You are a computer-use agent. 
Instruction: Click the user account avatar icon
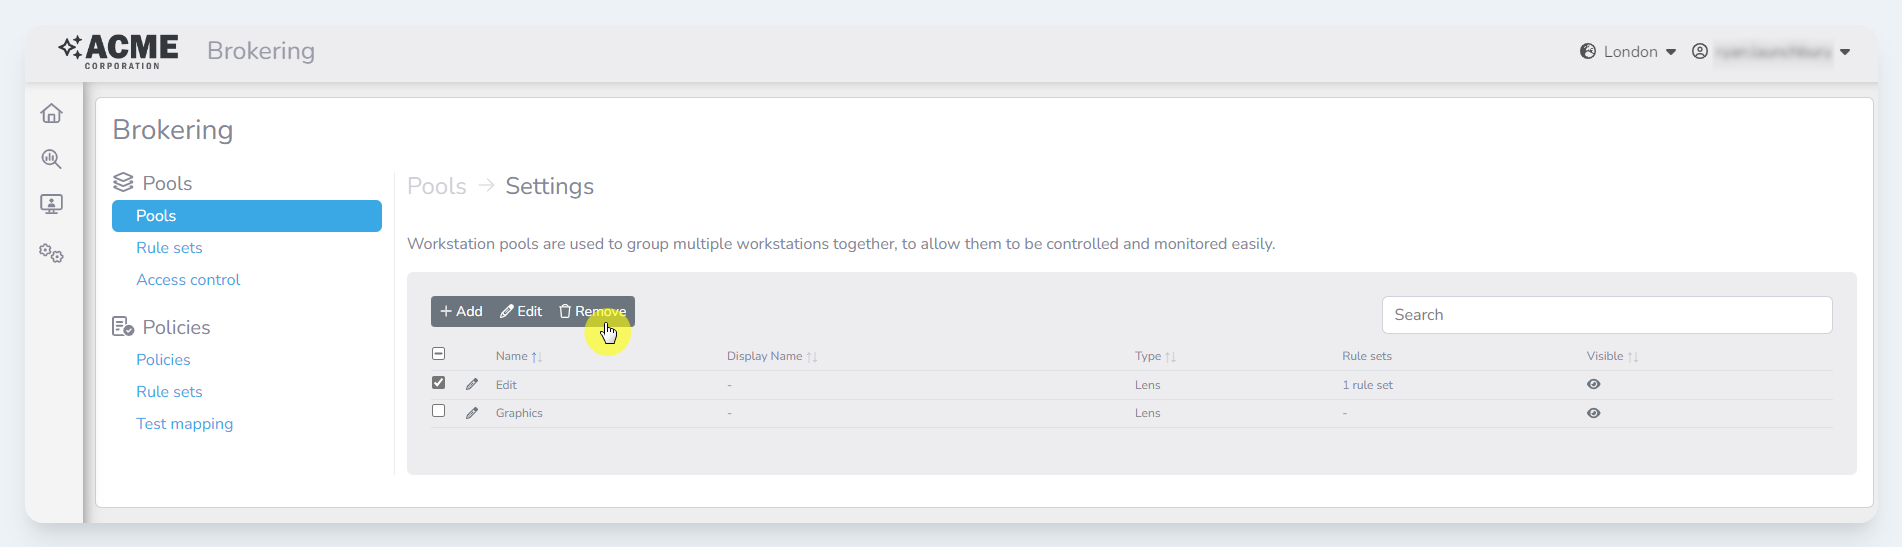1699,51
